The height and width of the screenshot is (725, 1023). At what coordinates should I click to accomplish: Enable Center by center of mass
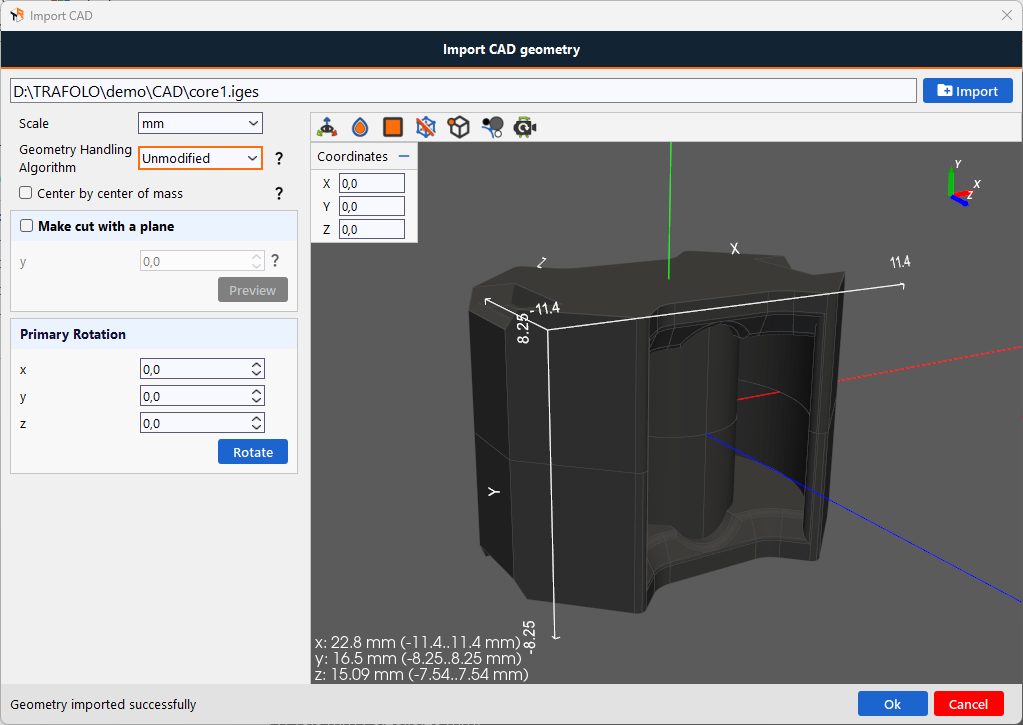tap(24, 192)
